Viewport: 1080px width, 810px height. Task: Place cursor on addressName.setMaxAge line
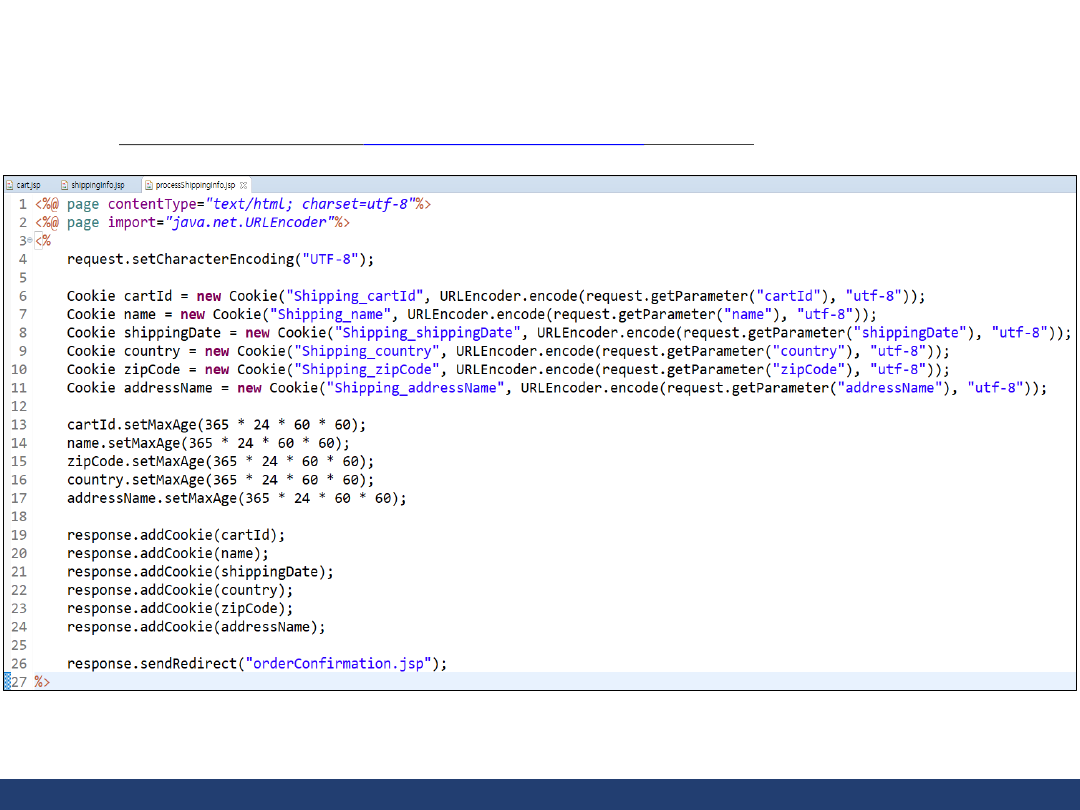[x=236, y=498]
